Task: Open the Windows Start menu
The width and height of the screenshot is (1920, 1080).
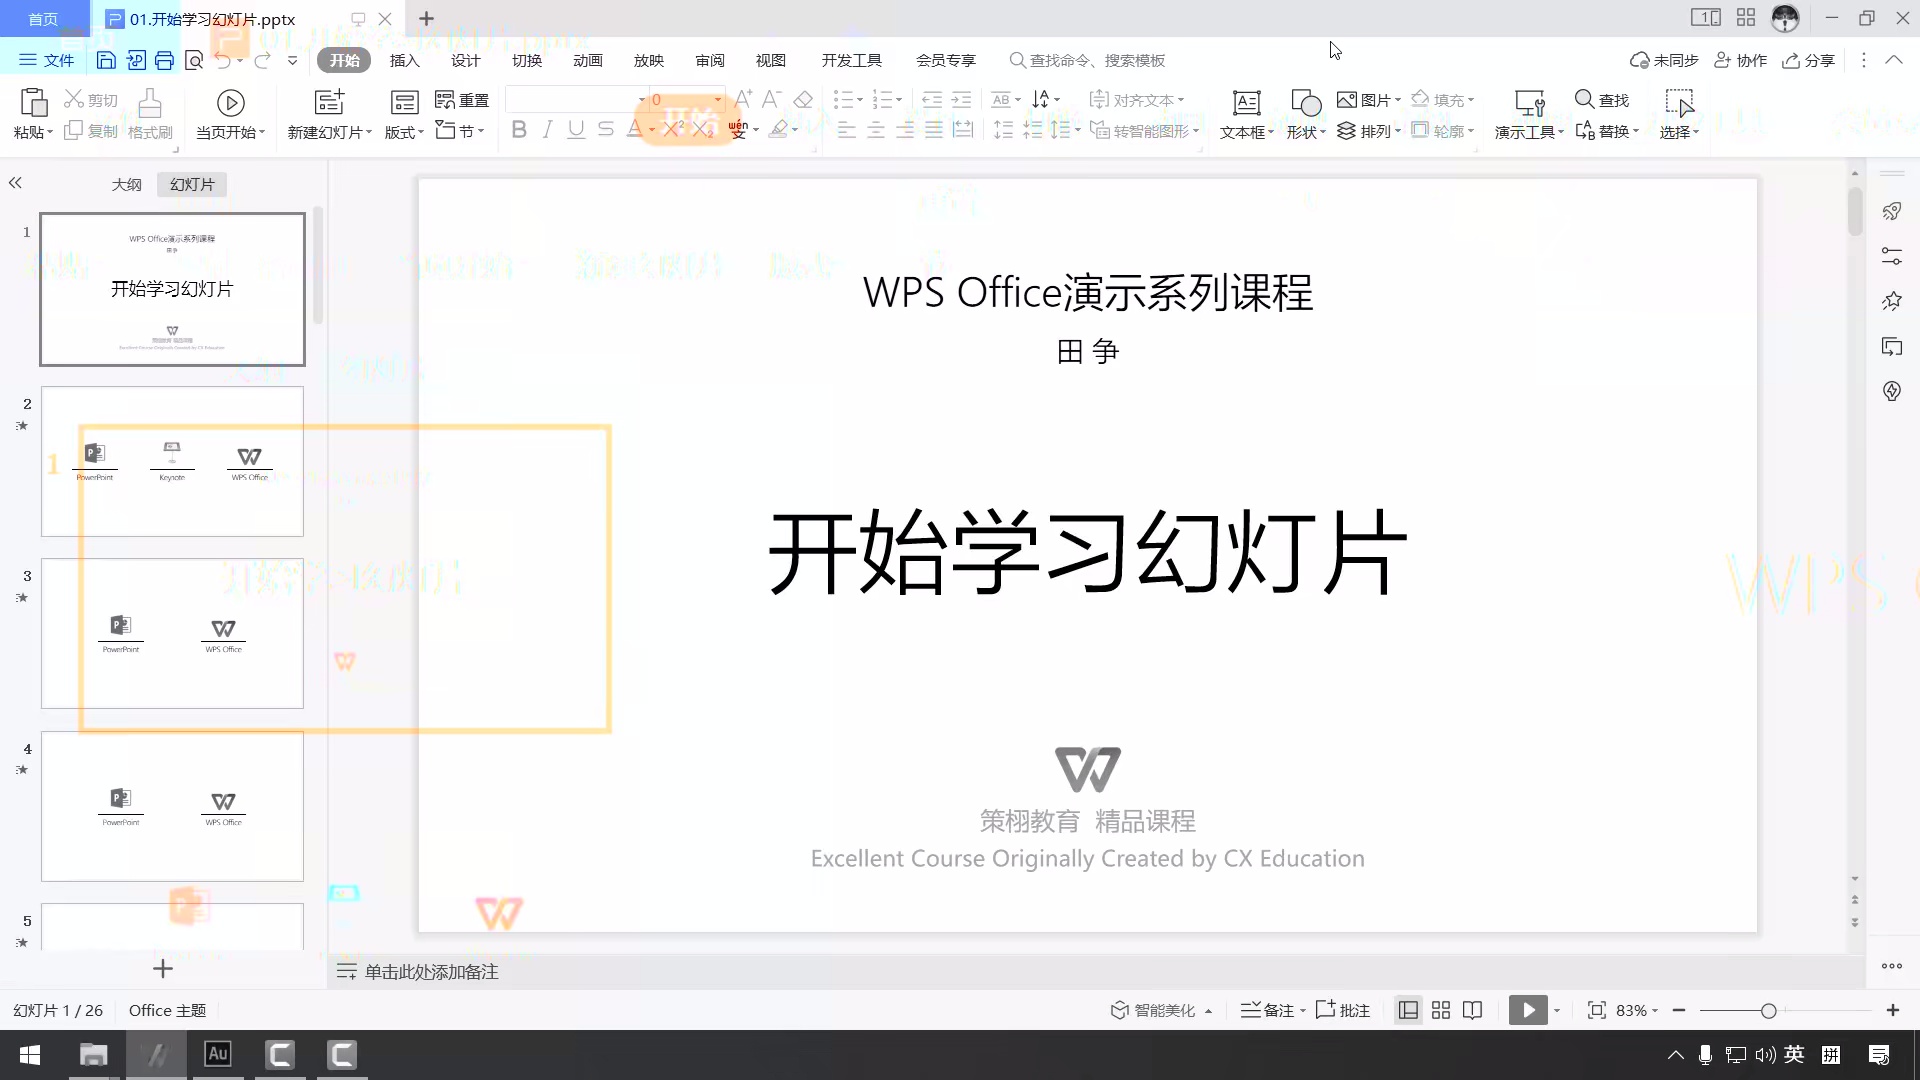Action: coord(30,1055)
